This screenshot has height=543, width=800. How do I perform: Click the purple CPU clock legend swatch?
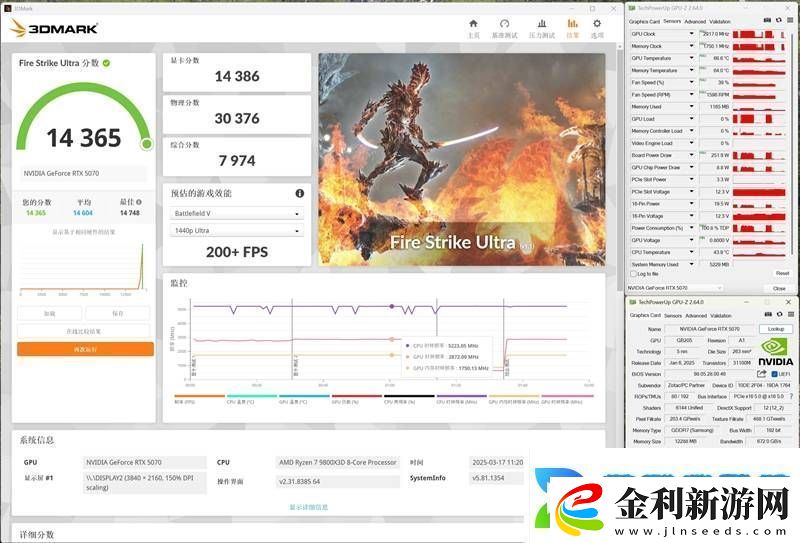coord(462,396)
